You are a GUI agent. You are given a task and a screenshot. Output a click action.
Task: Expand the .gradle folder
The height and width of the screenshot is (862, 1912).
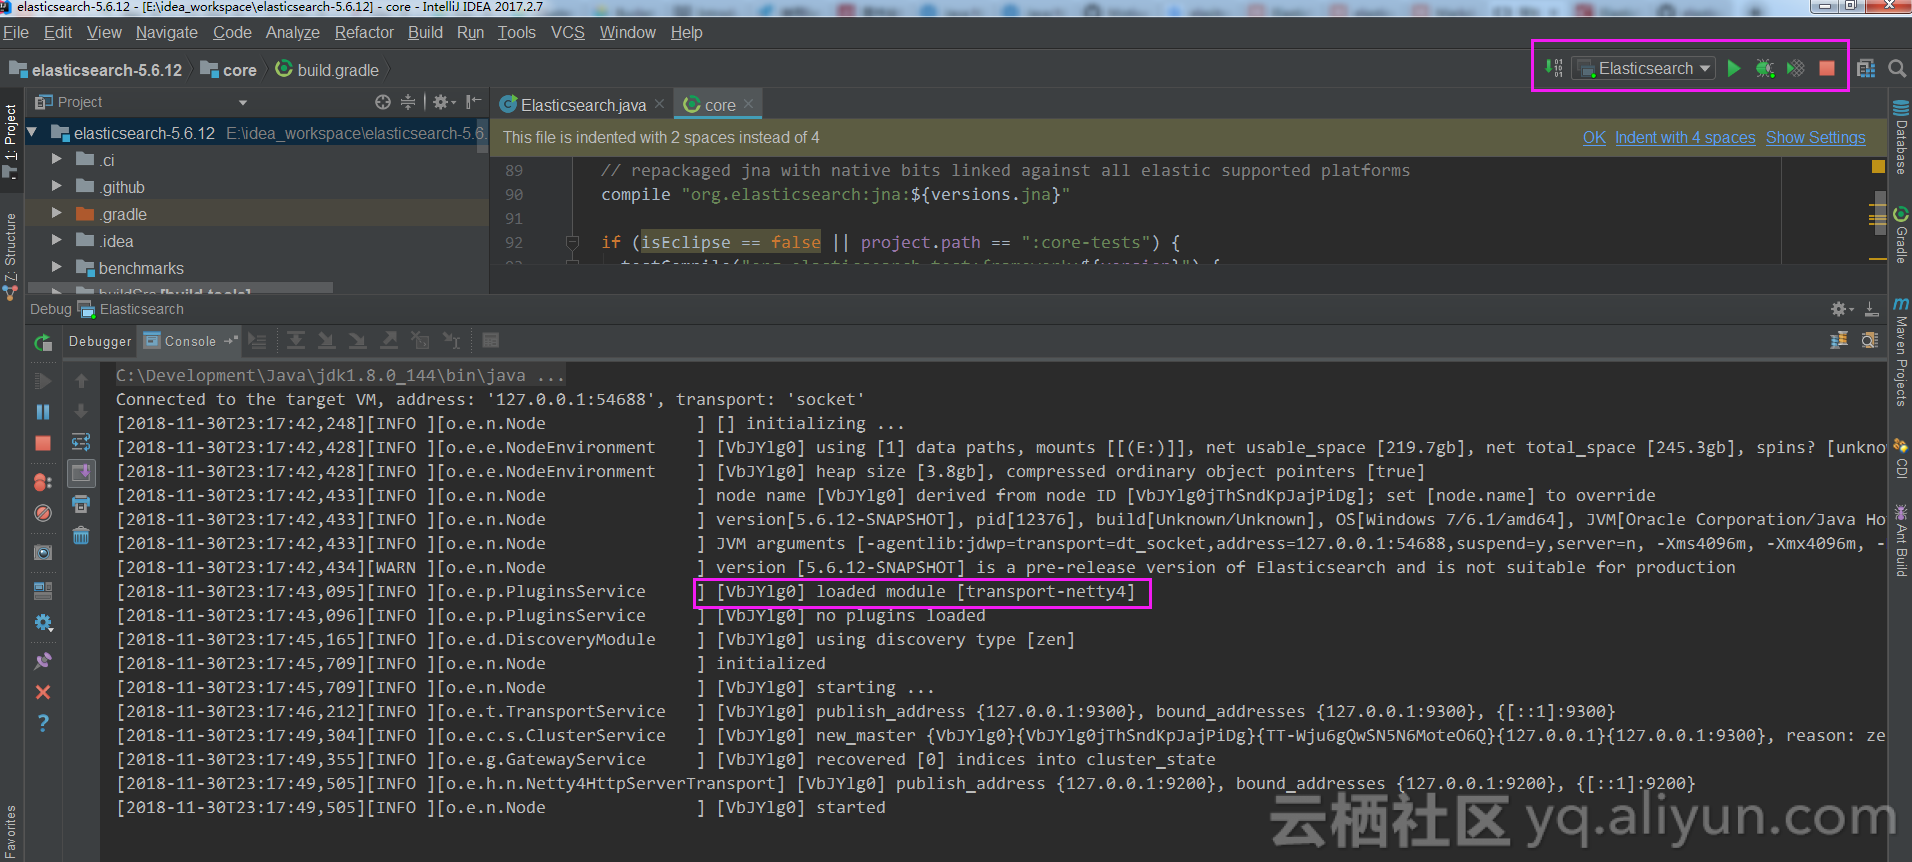click(x=57, y=213)
